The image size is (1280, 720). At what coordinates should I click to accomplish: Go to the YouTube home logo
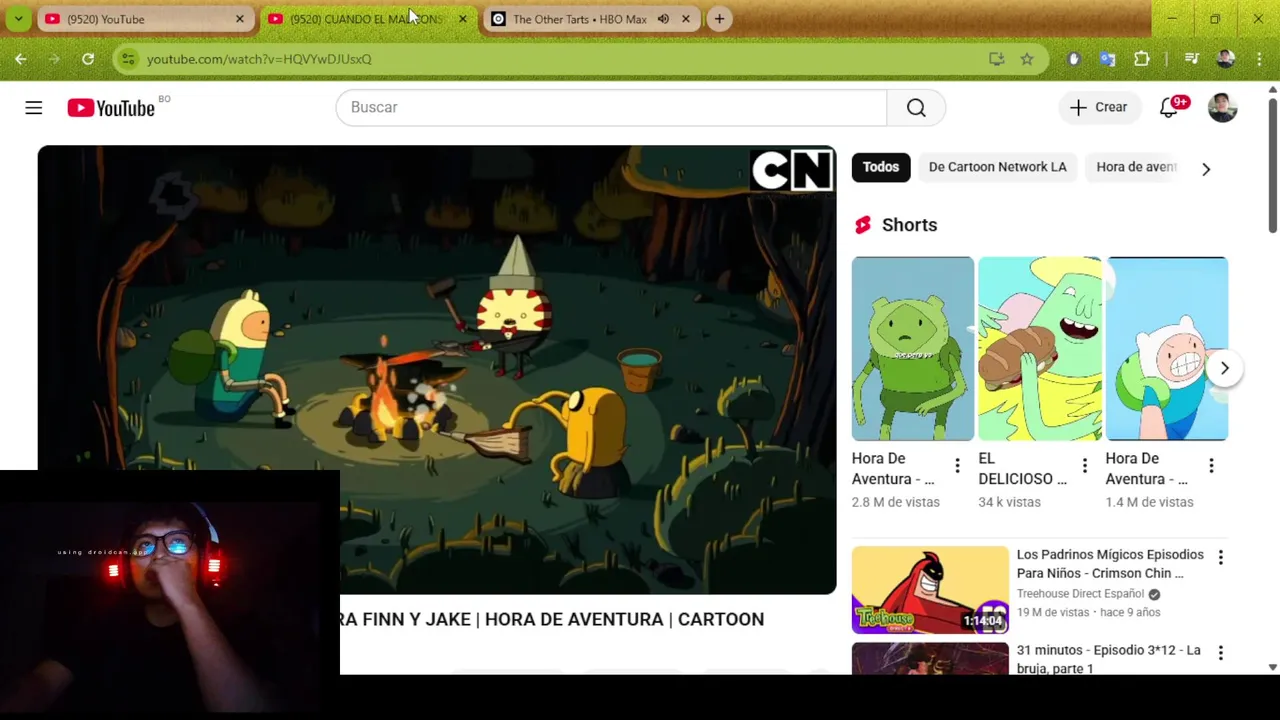pos(111,108)
